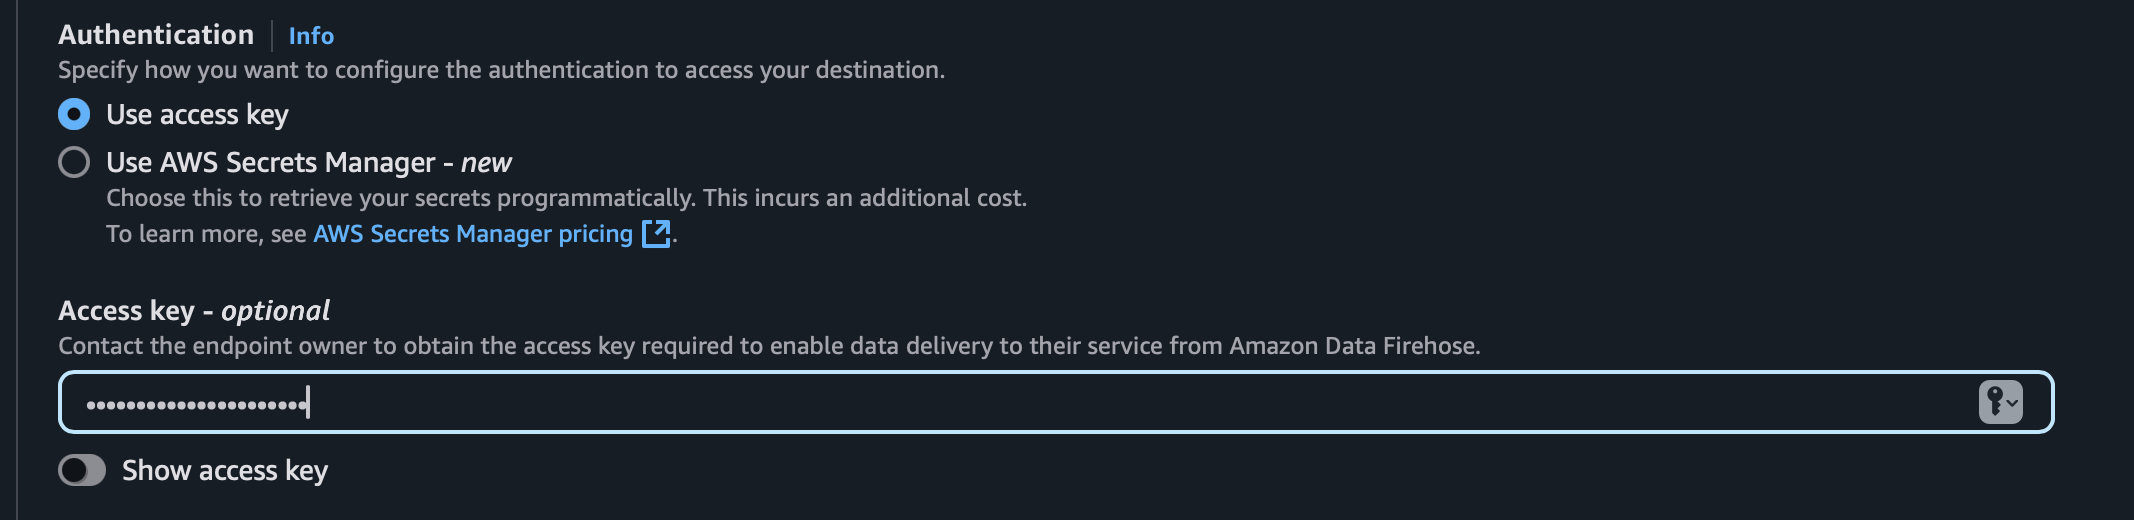
Task: Open the Info link beside Authentication
Action: (311, 36)
